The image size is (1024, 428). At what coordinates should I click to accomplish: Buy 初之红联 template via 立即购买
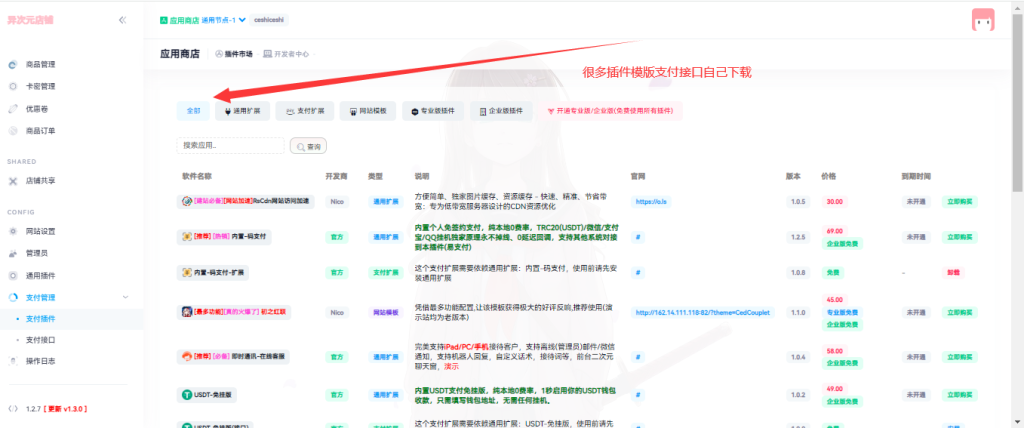point(959,312)
